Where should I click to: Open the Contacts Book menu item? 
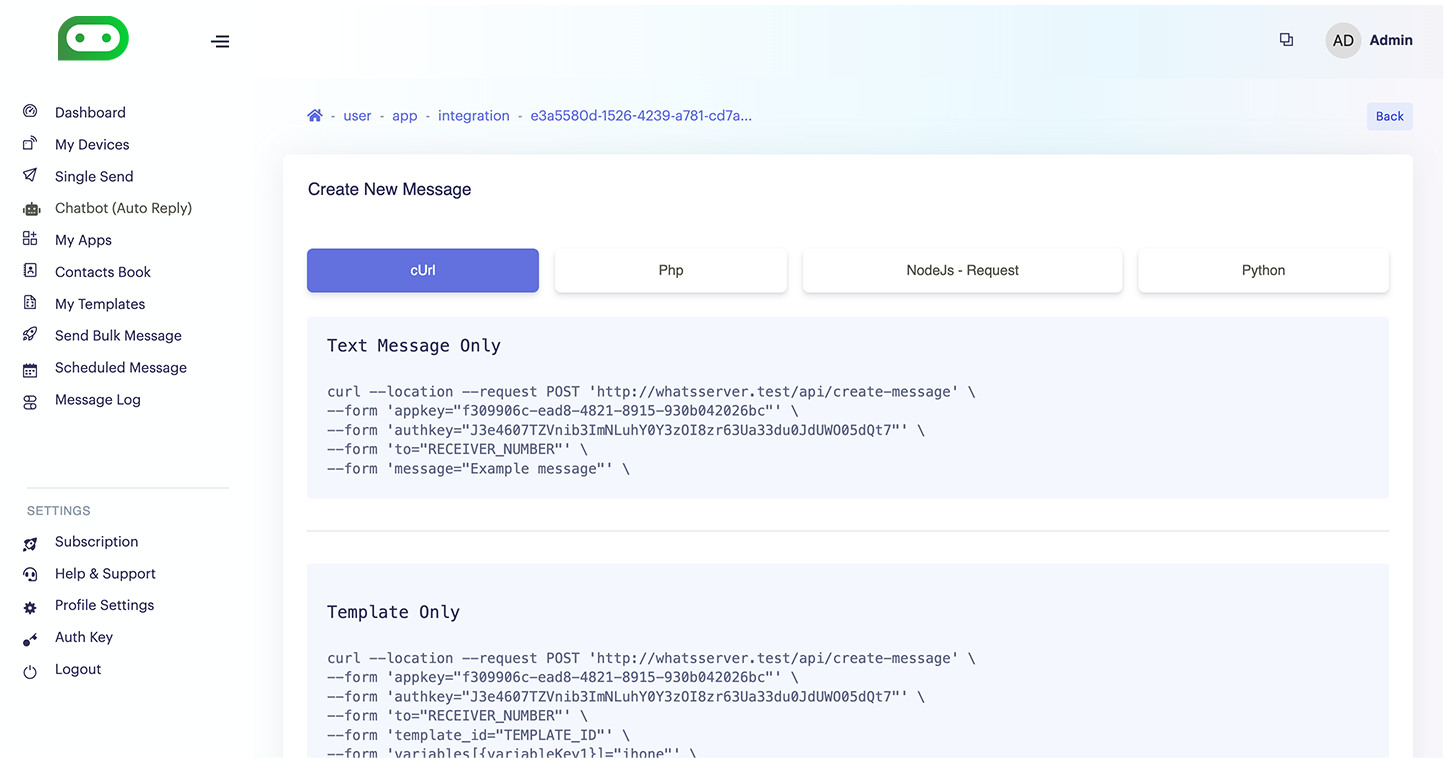click(103, 272)
